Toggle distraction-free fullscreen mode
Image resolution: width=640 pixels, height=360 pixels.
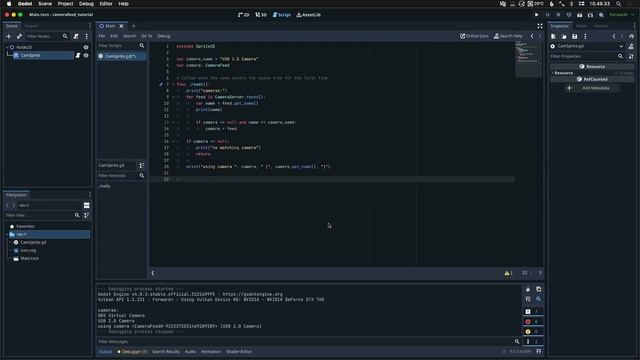540,26
